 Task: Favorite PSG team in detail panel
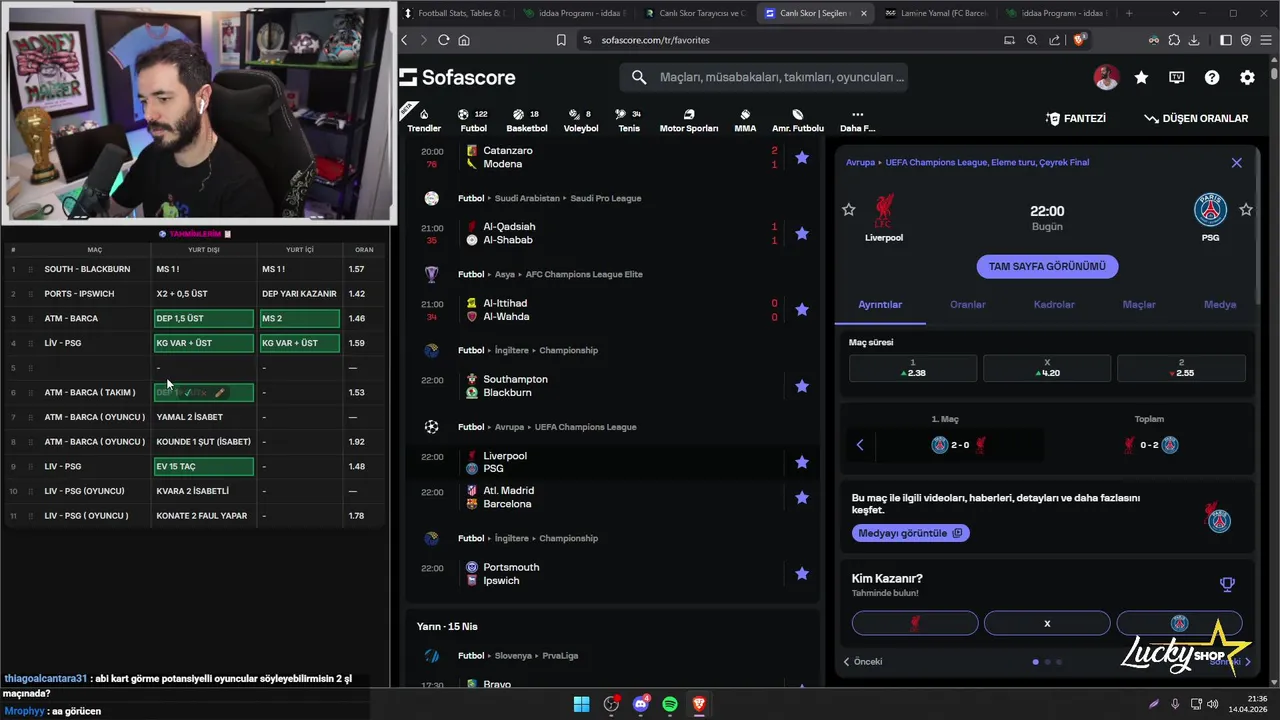coord(1246,209)
